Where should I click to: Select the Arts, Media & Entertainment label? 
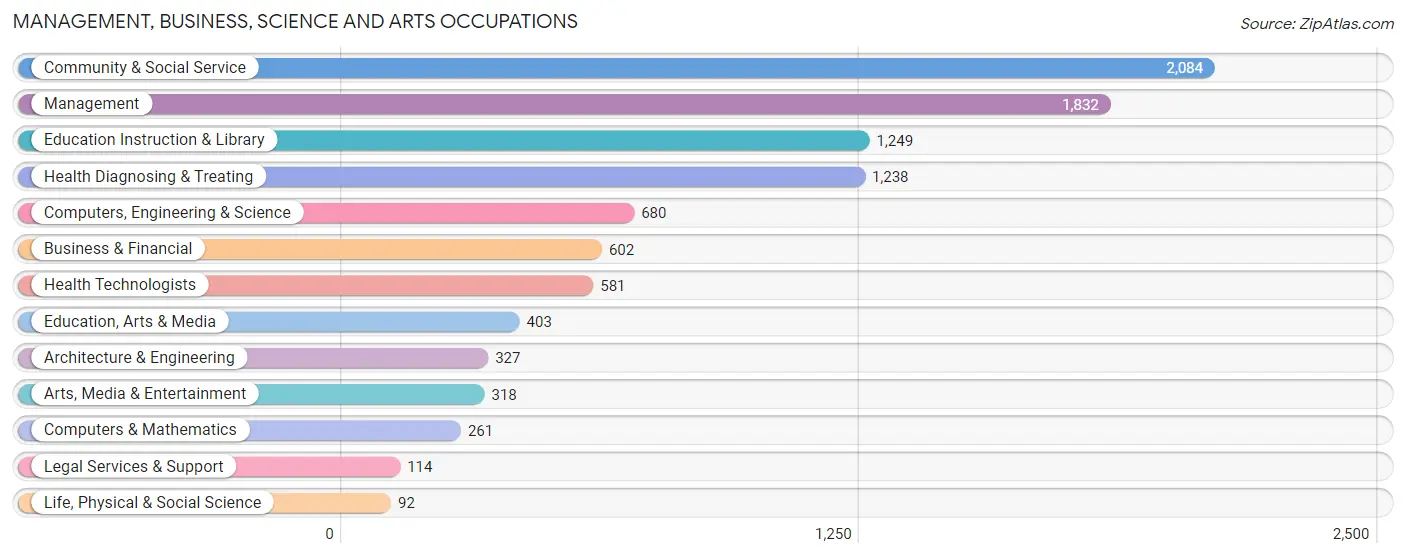point(145,394)
